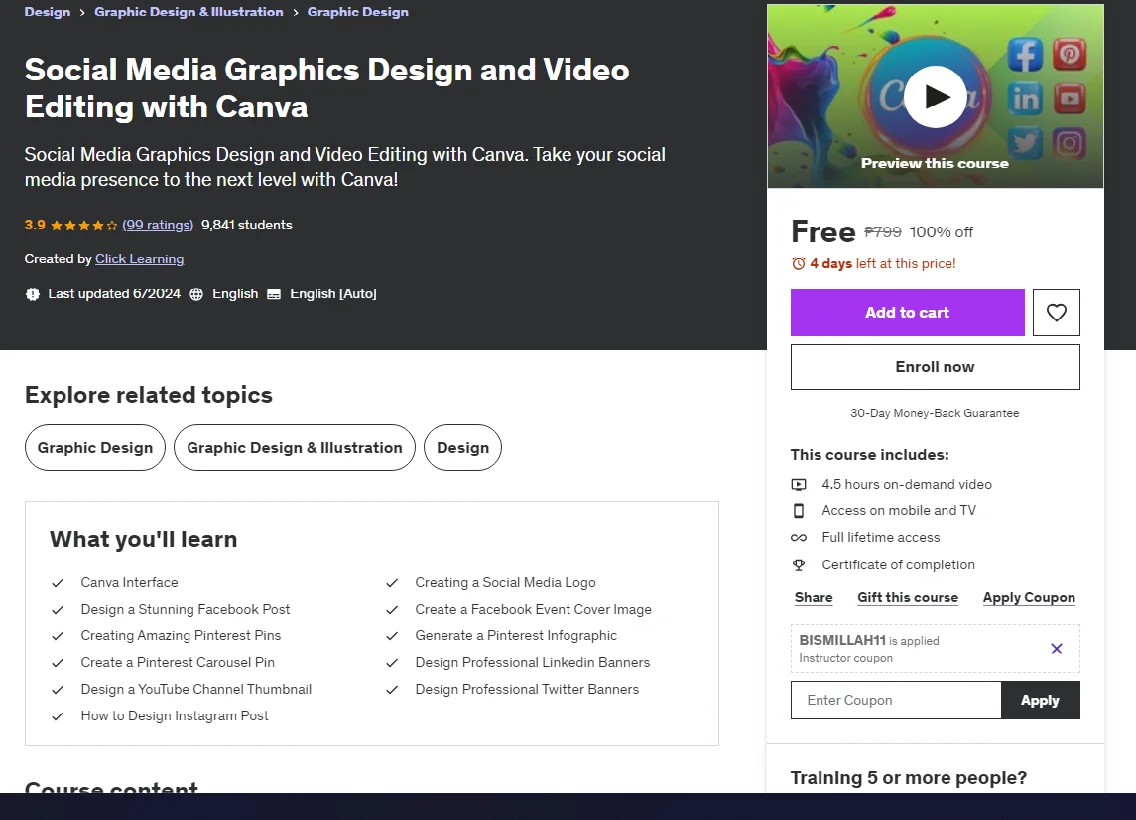The image size is (1136, 820).
Task: Click the 3.9 rating number
Action: 35,225
